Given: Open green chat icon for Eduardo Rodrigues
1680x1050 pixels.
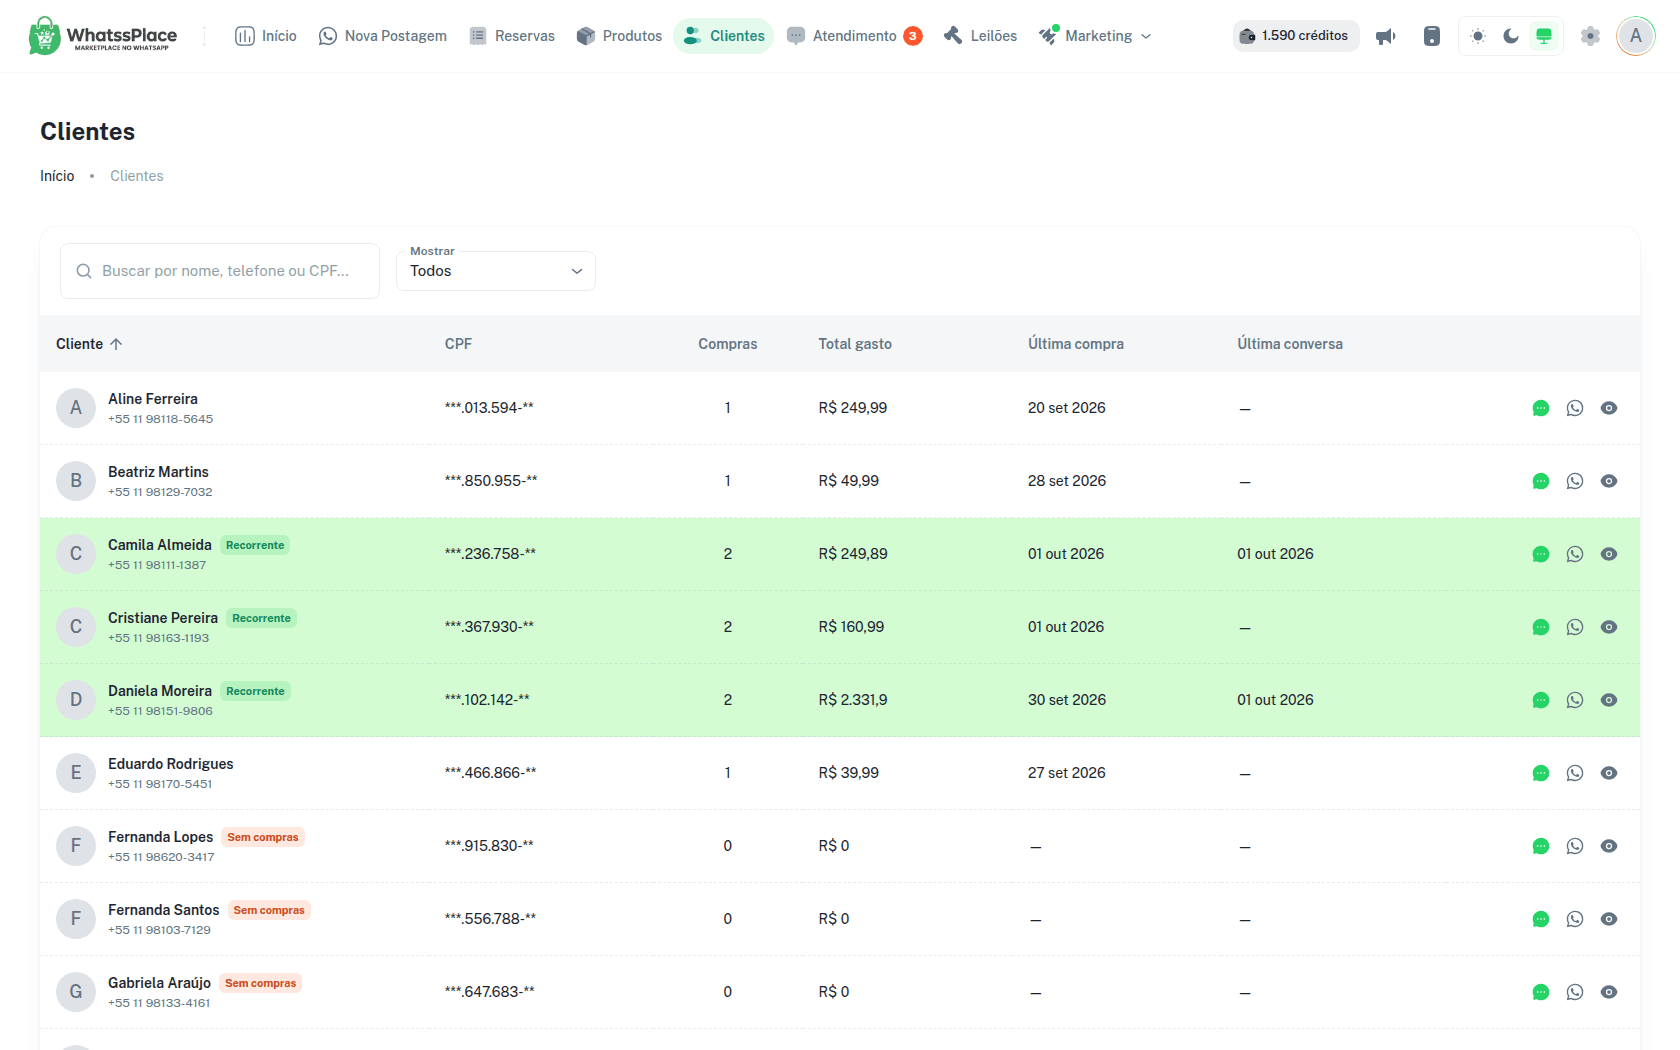Looking at the screenshot, I should click(1541, 773).
